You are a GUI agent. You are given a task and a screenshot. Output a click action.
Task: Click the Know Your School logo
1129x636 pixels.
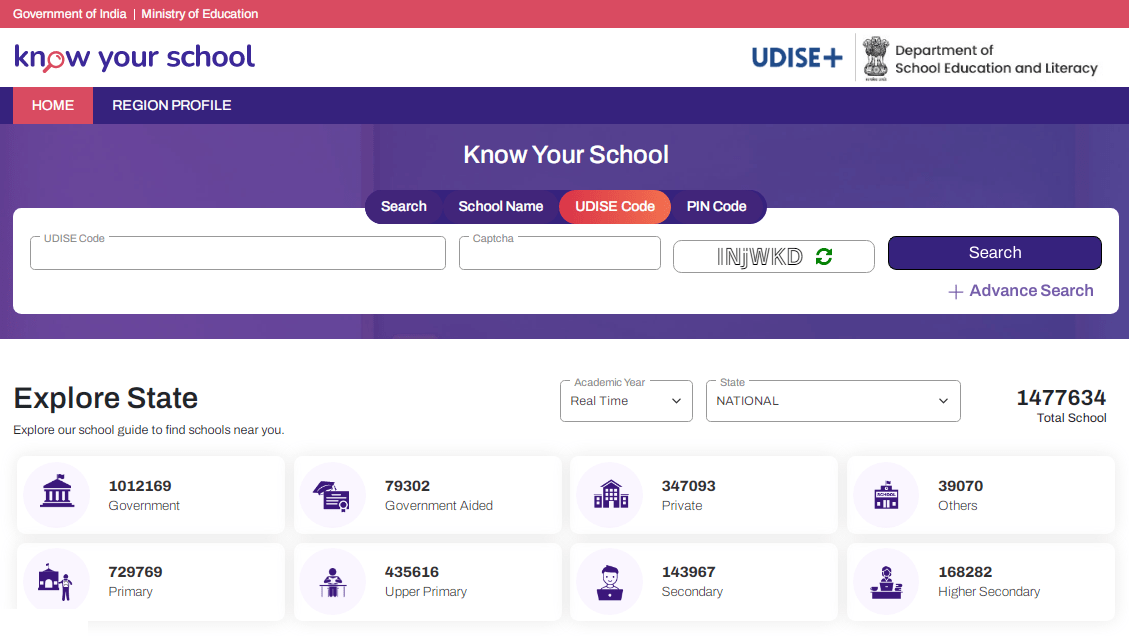135,58
